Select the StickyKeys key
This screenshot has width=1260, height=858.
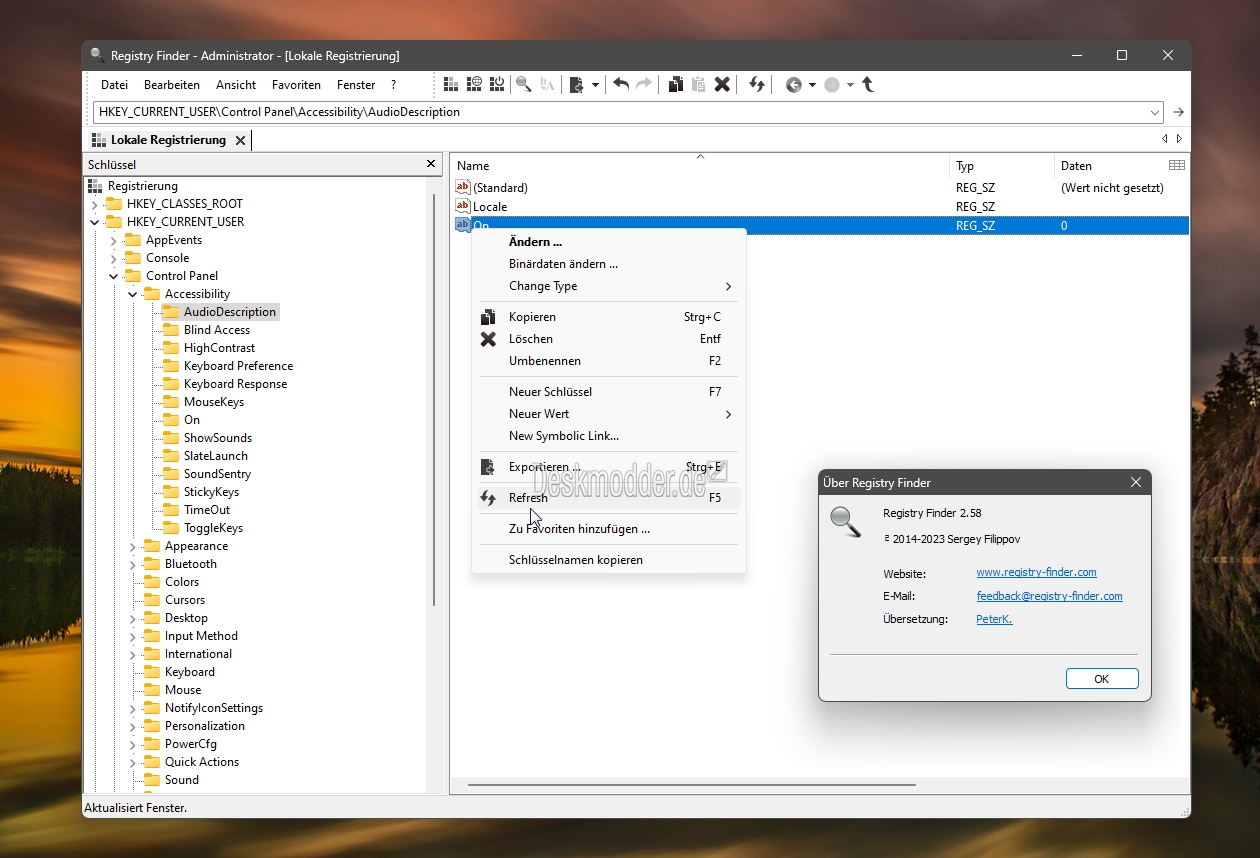pos(213,492)
